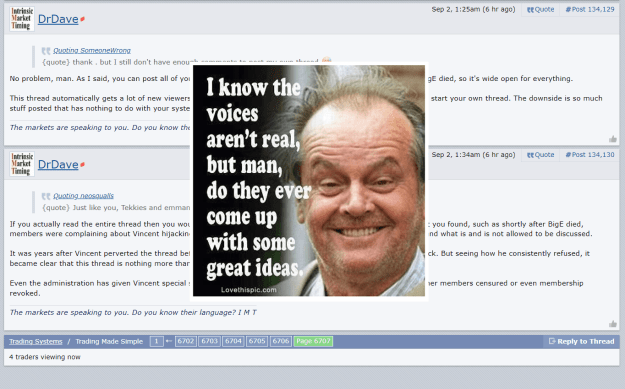
Task: Click the Jack Nicholson meme image overlay
Action: 309,181
